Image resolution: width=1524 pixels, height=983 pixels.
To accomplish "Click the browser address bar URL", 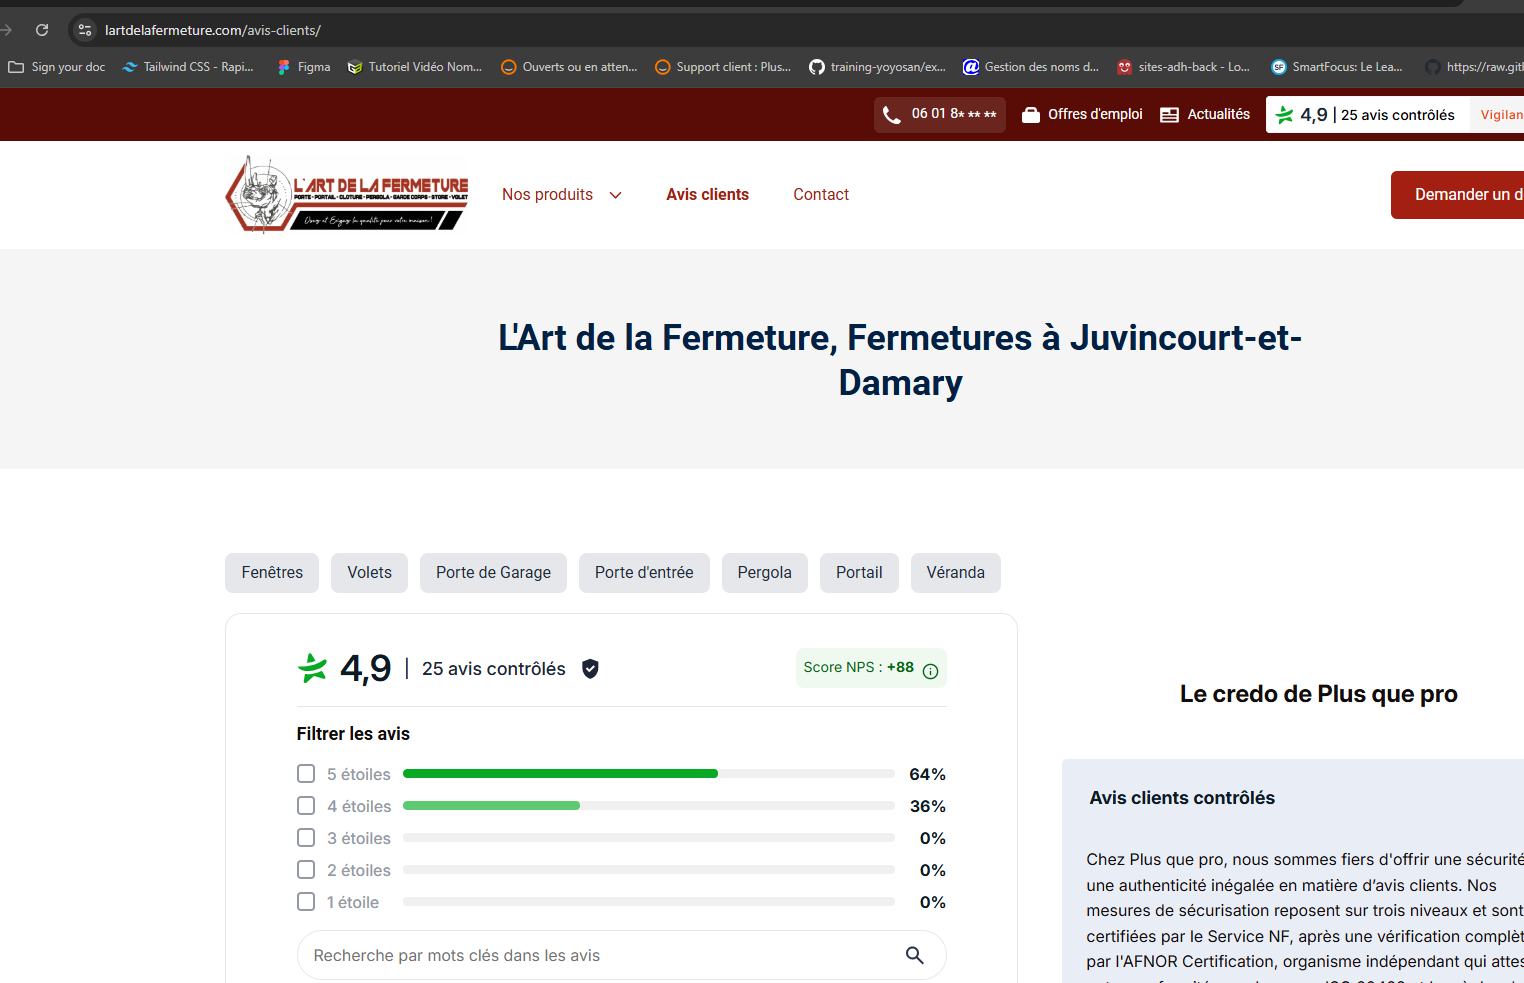I will 213,30.
